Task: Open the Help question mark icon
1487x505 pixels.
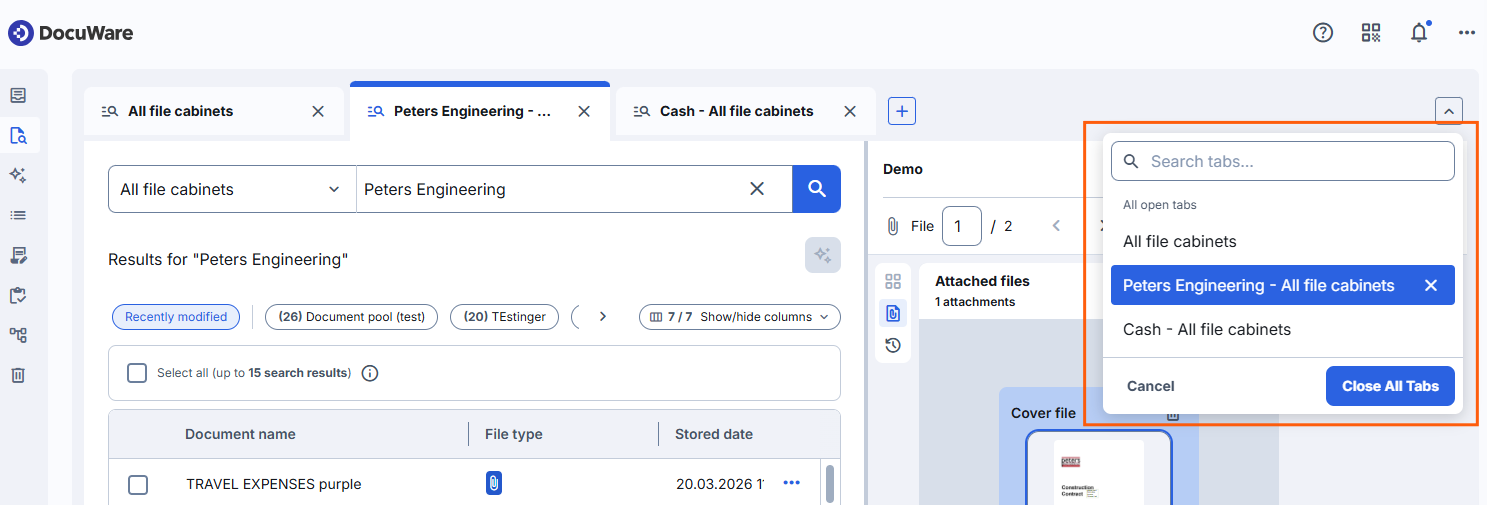Action: coord(1323,33)
